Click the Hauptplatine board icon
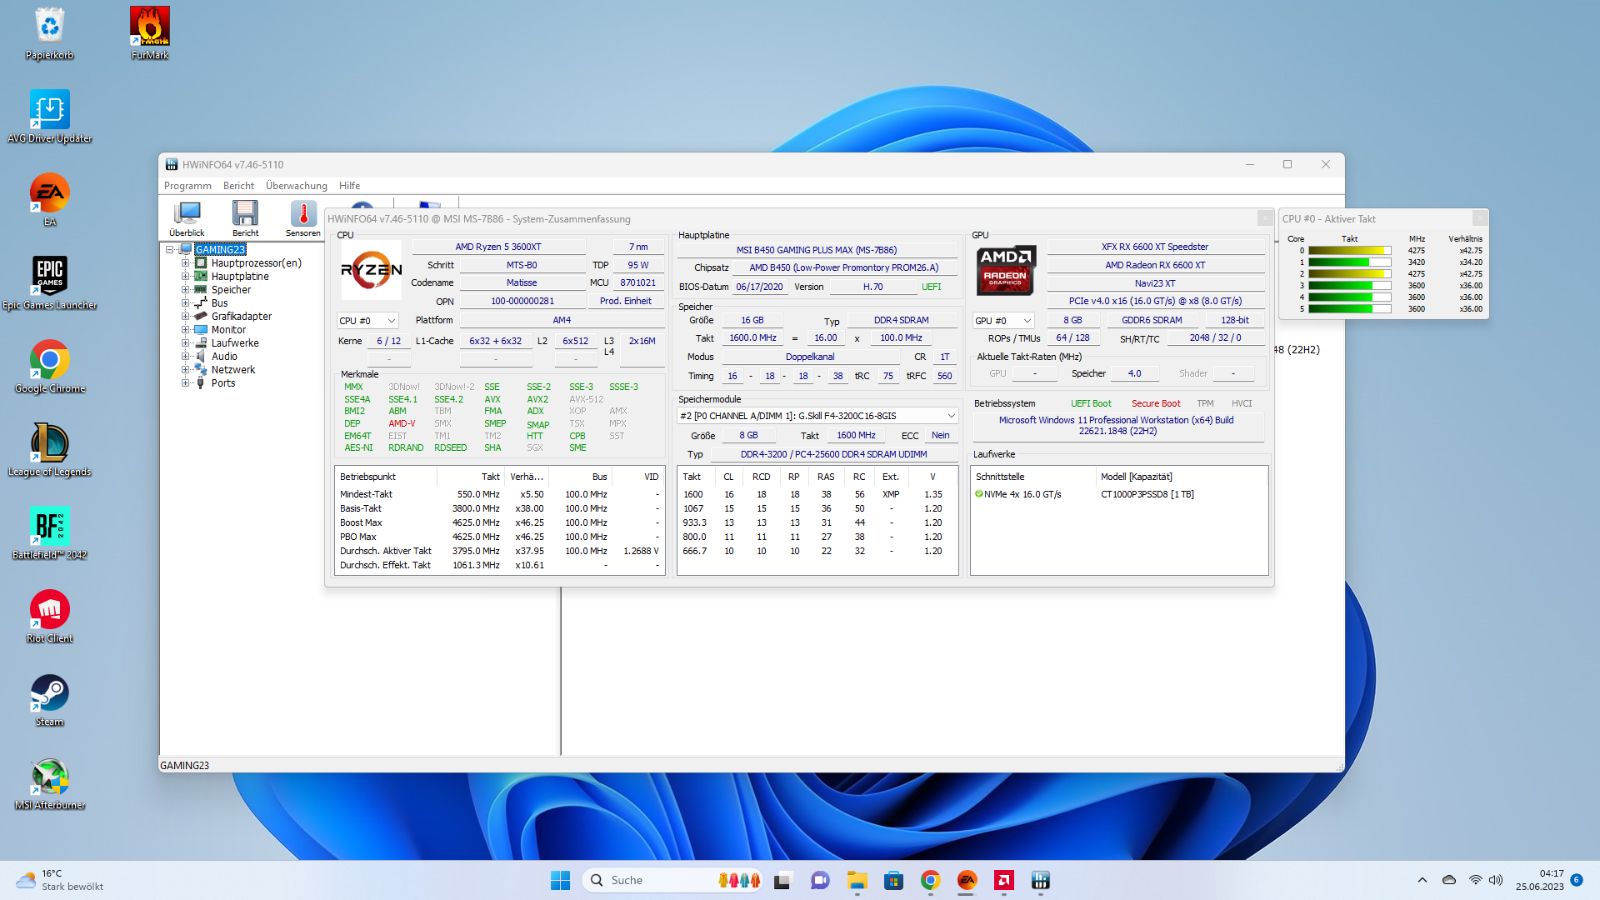The image size is (1600, 900). 200,276
